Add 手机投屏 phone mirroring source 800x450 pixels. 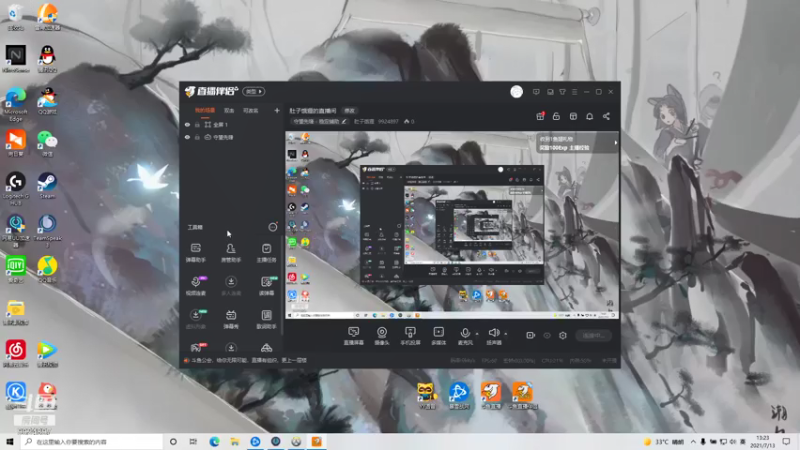410,336
